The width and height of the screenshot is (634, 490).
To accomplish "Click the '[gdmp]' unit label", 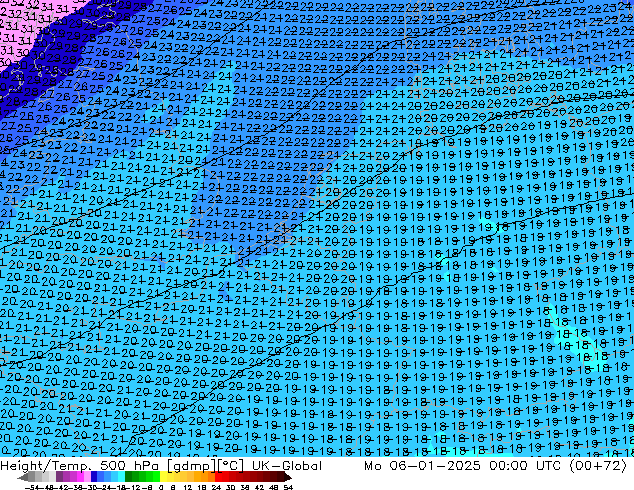I will (192, 466).
